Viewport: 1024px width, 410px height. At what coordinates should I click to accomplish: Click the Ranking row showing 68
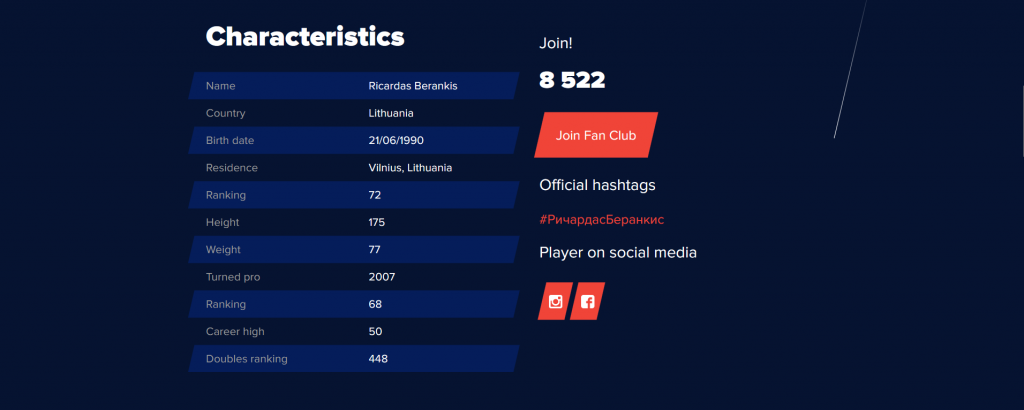click(x=354, y=304)
